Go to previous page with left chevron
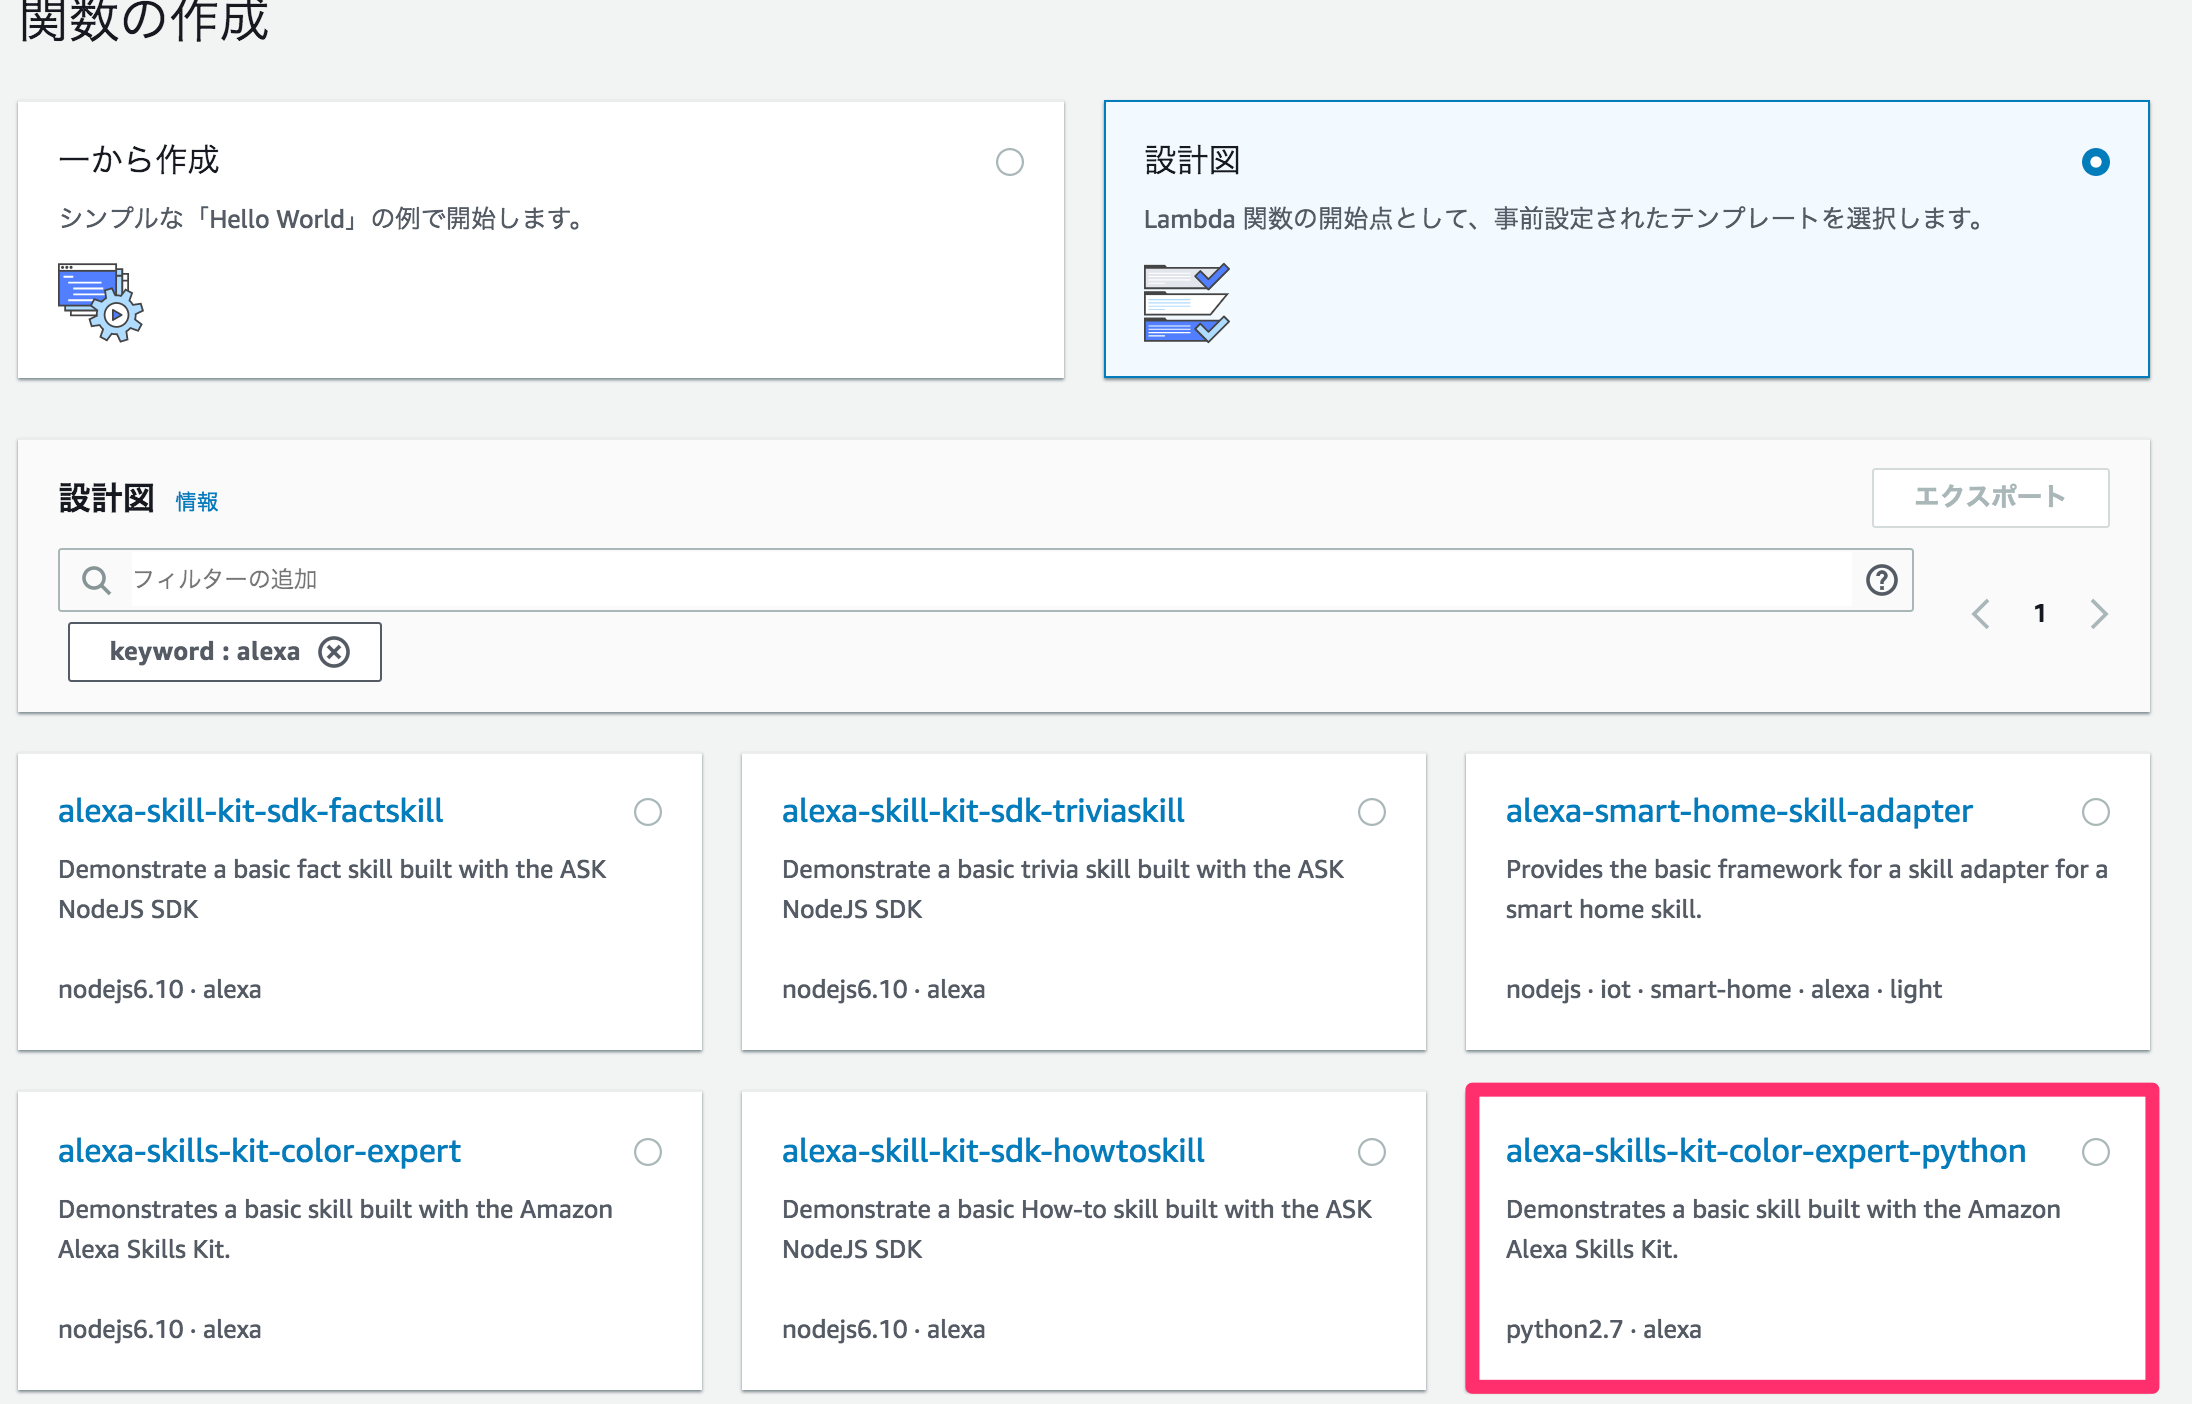2192x1404 pixels. click(x=1981, y=613)
